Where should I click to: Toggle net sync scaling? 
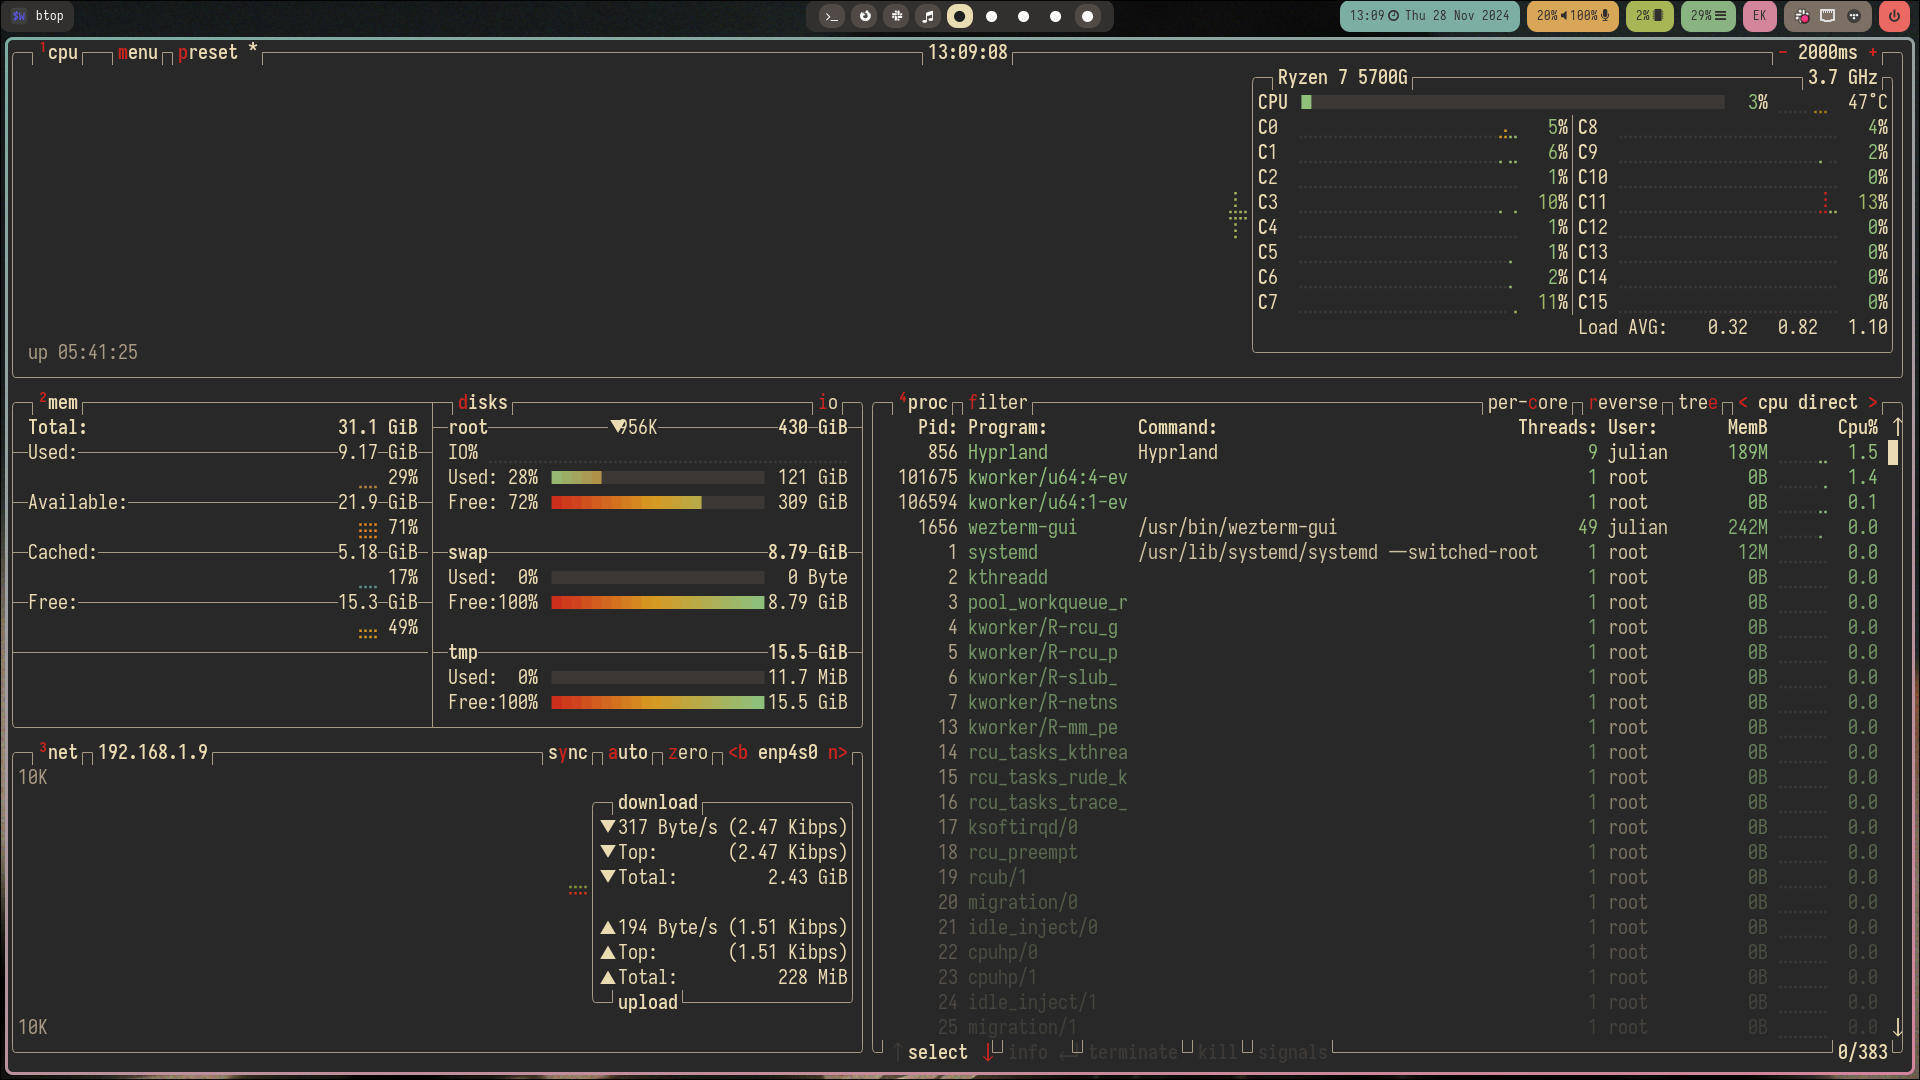pyautogui.click(x=568, y=752)
